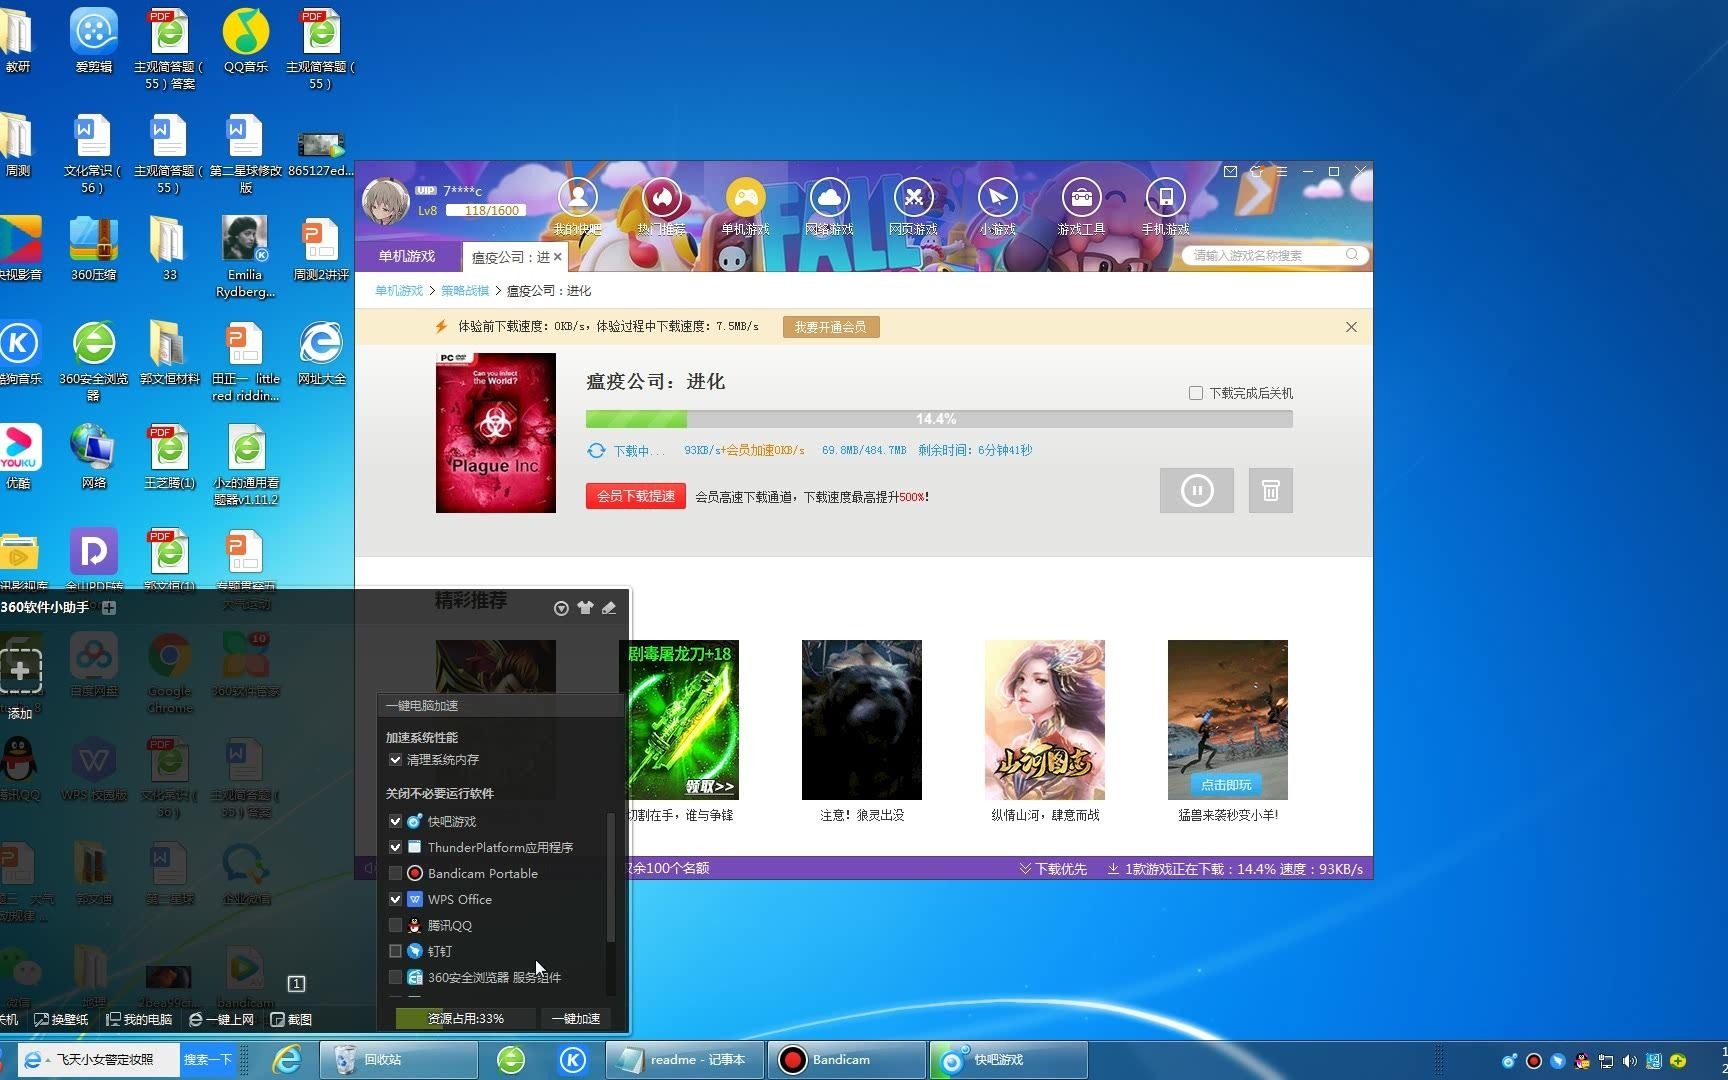The height and width of the screenshot is (1080, 1728).
Task: Uncheck 快吧游戏 in the close-software list
Action: 395,821
